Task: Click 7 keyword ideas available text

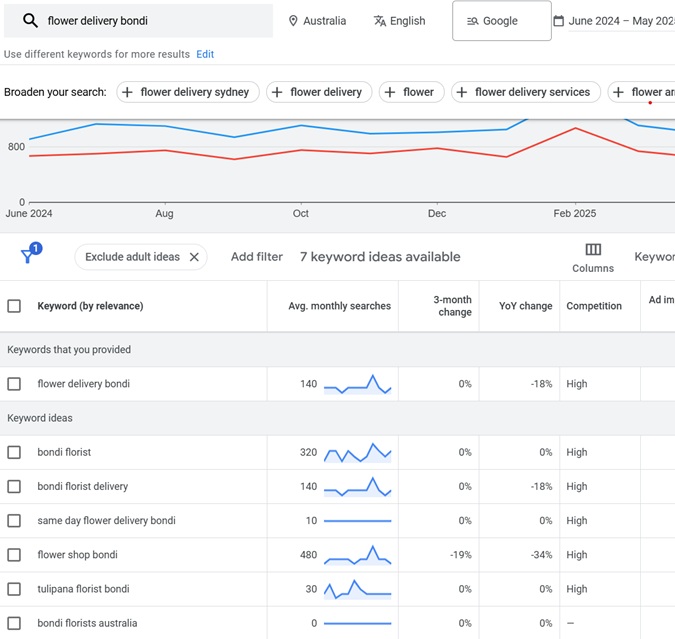Action: click(380, 257)
